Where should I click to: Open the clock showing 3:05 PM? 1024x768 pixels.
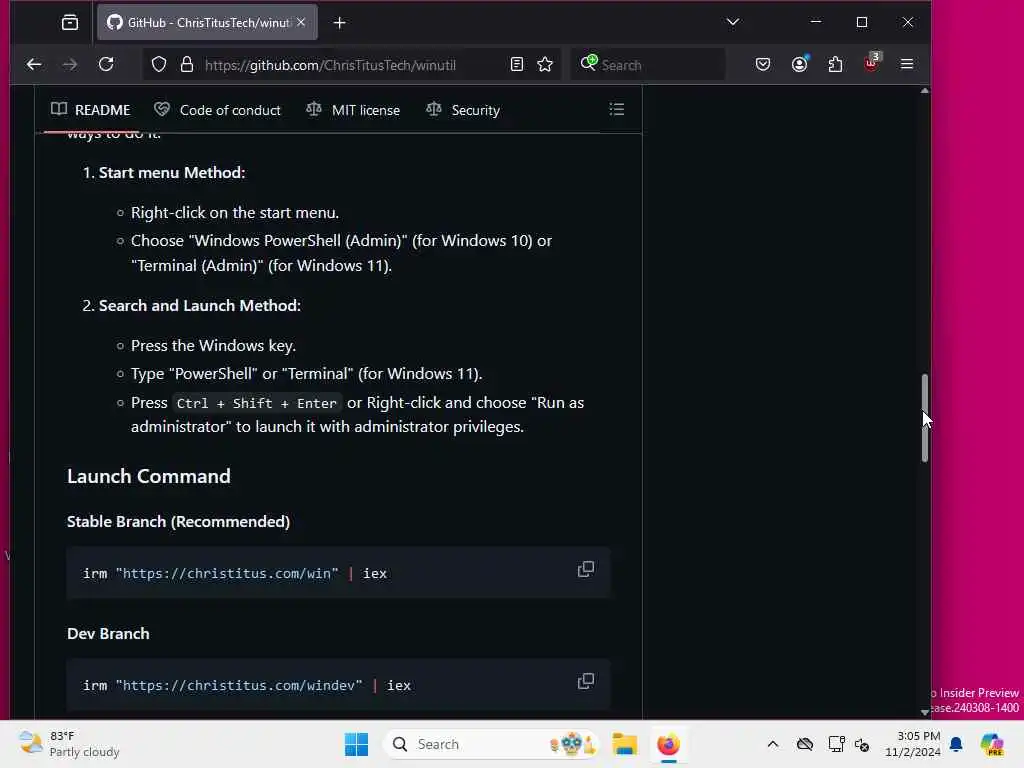coord(912,744)
